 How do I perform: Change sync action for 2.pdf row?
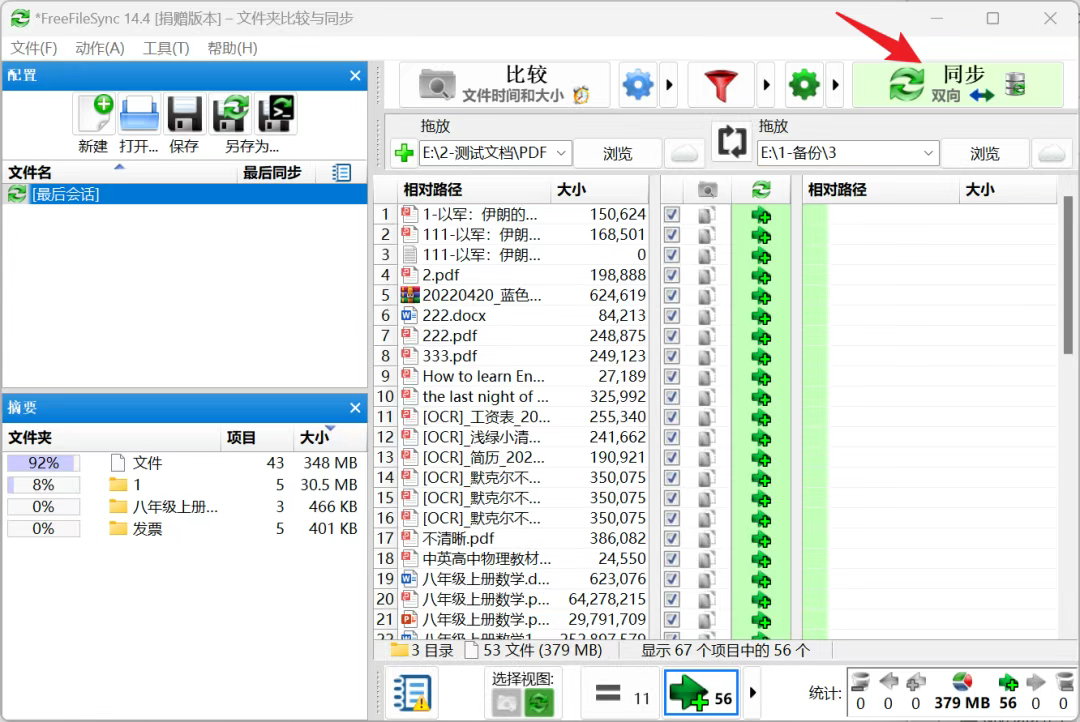click(x=761, y=276)
